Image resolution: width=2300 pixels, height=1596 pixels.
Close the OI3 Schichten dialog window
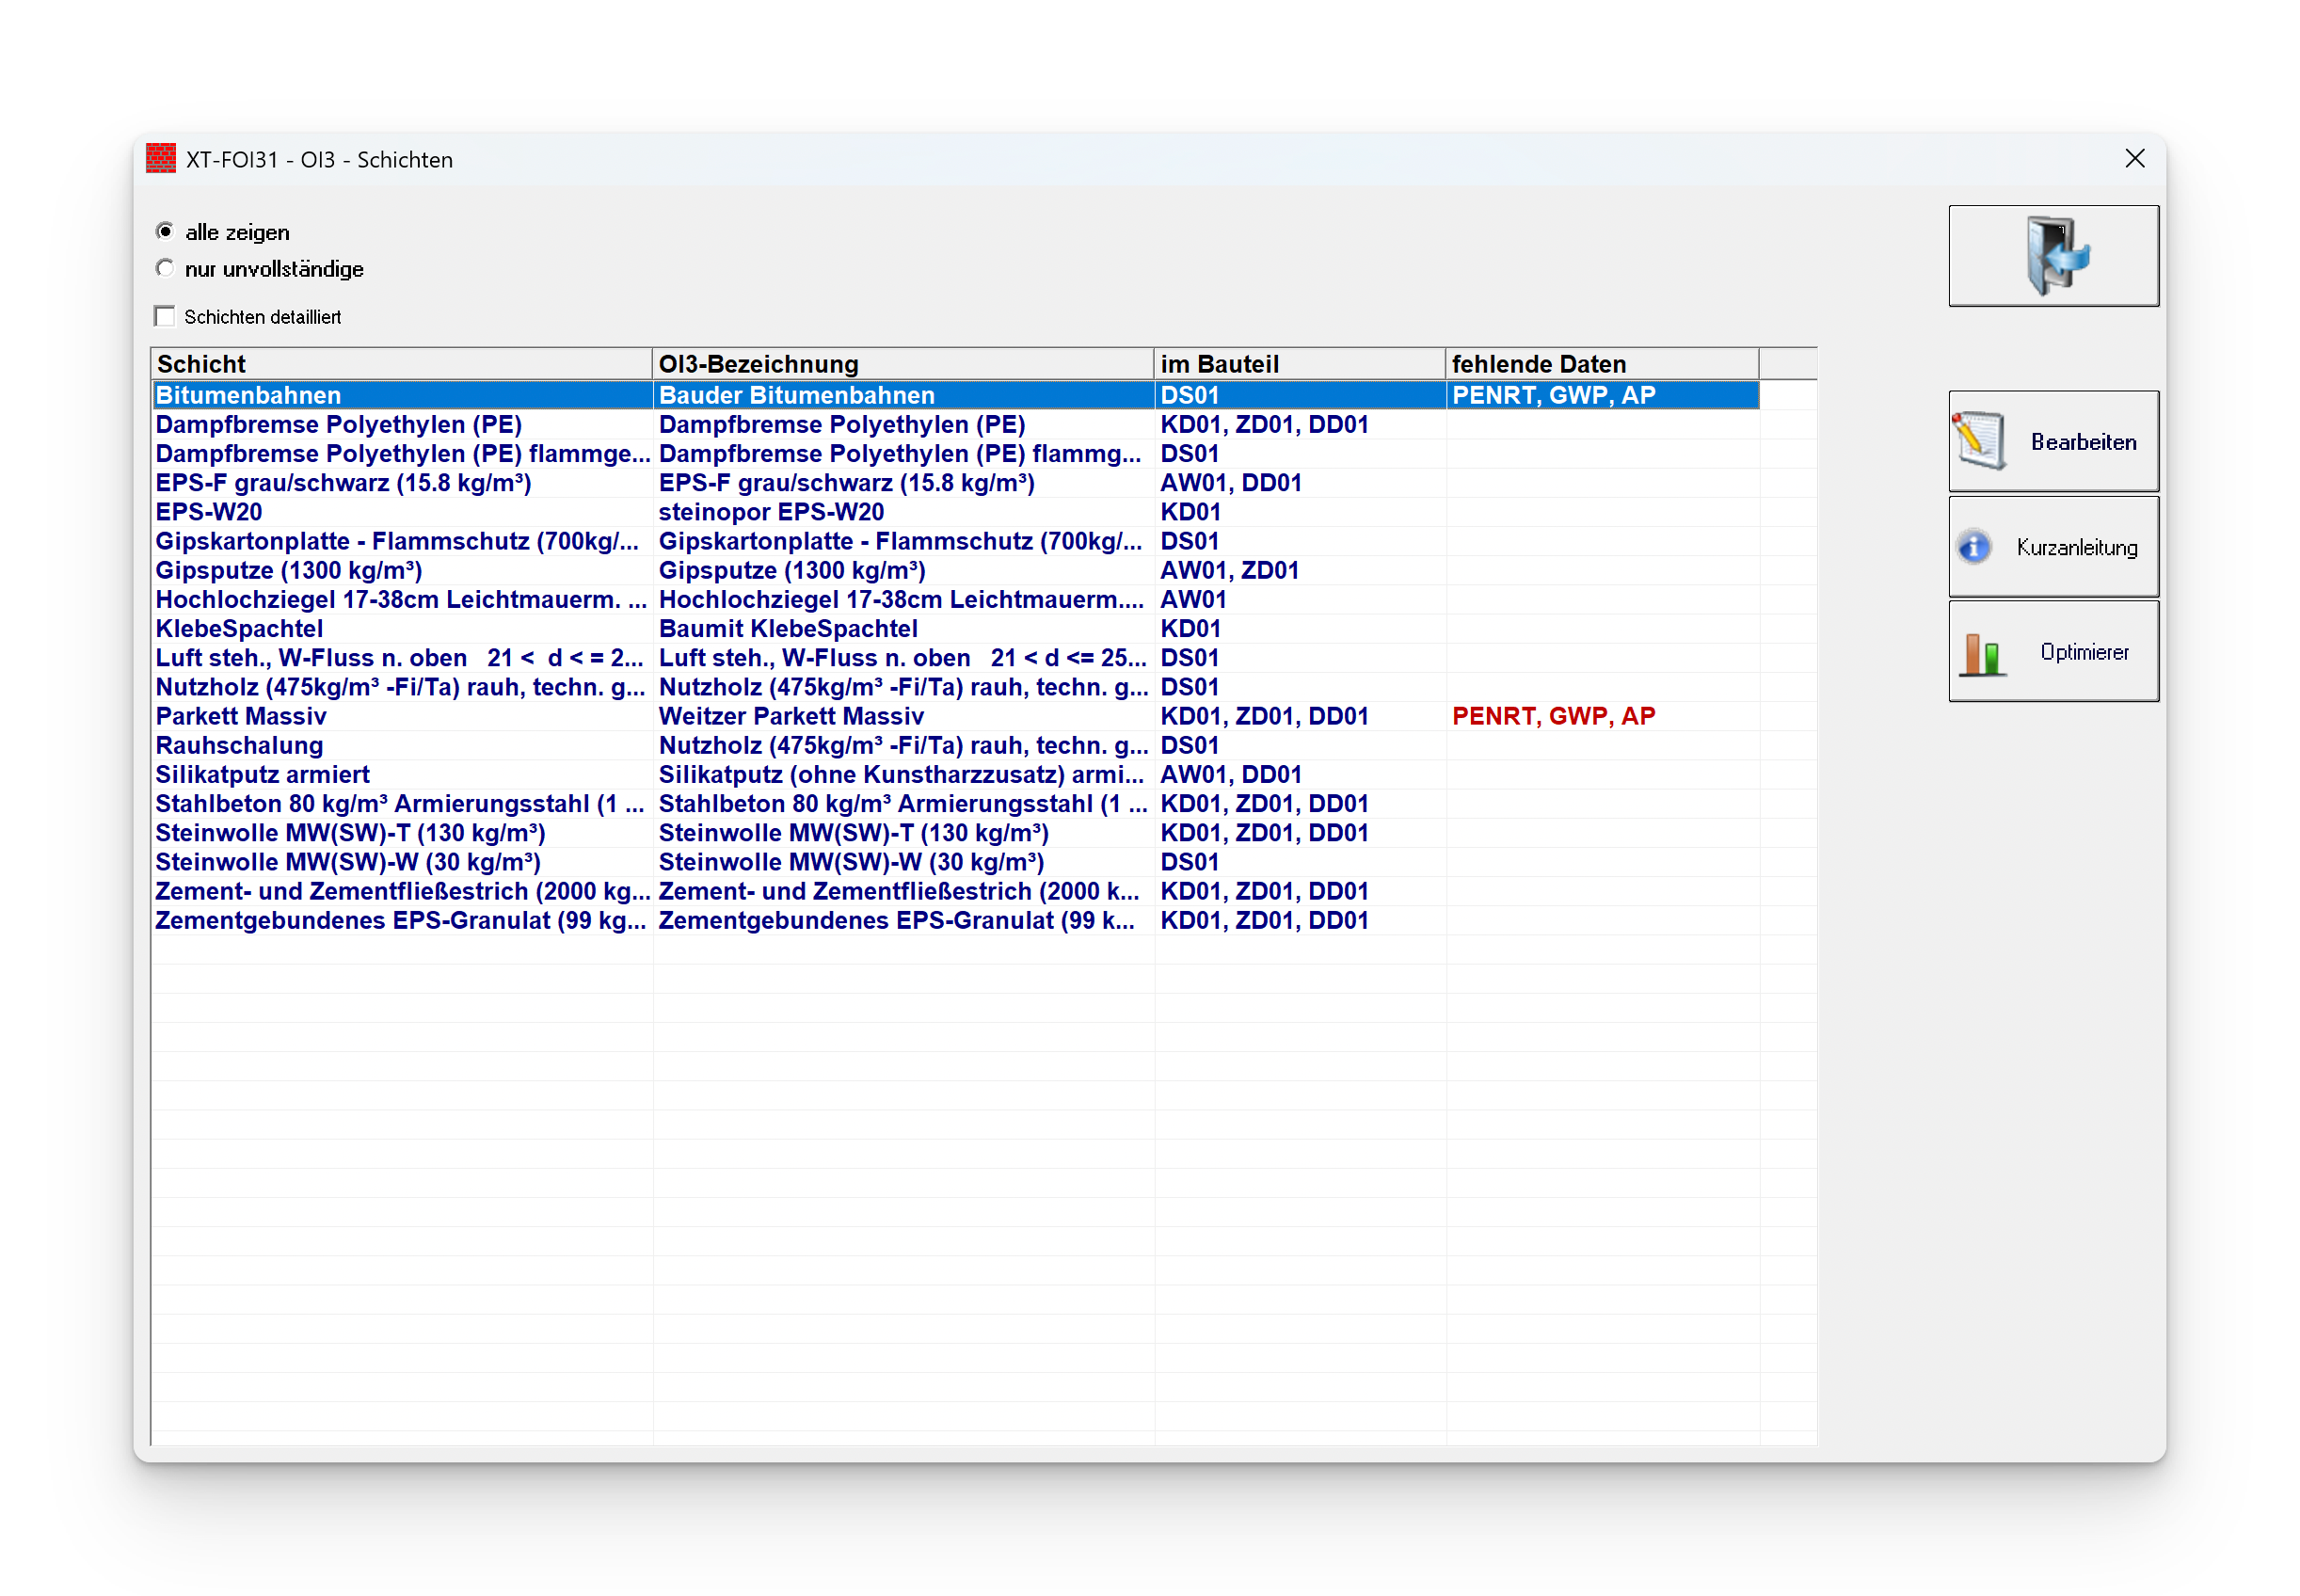pos(2134,160)
